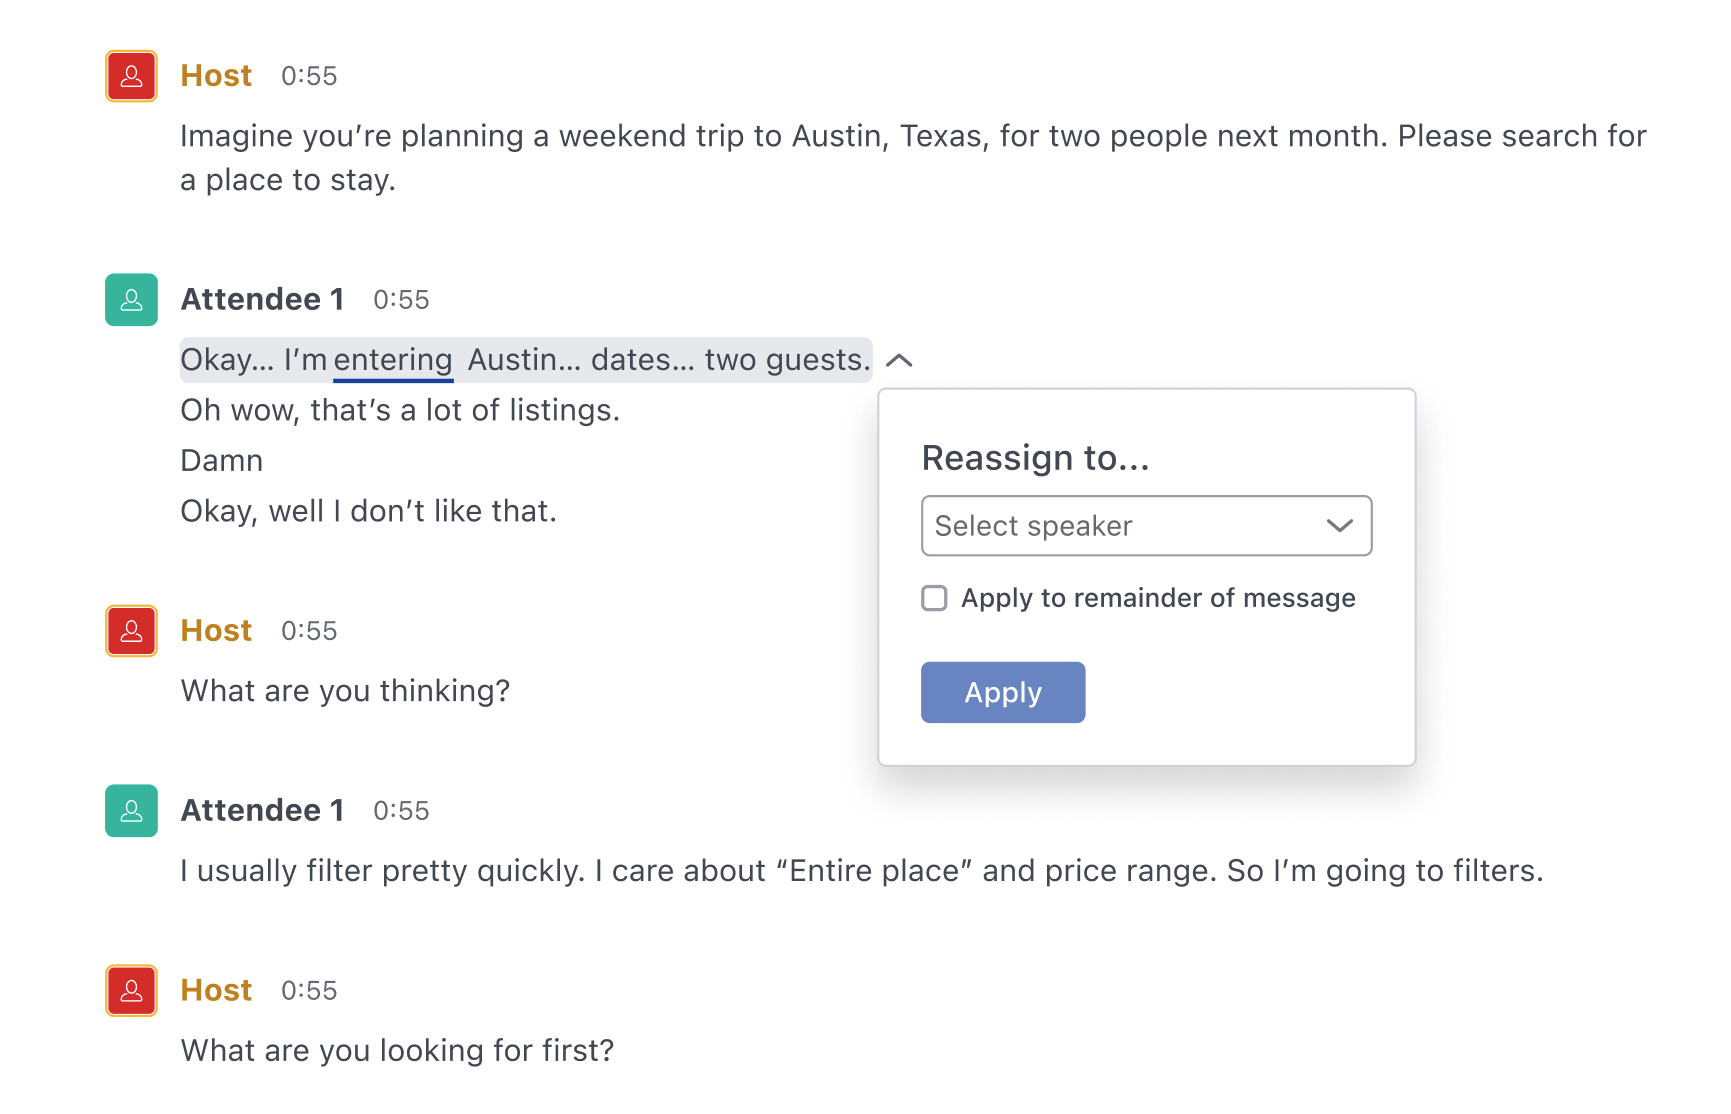Click the last Host avatar icon

[x=131, y=991]
